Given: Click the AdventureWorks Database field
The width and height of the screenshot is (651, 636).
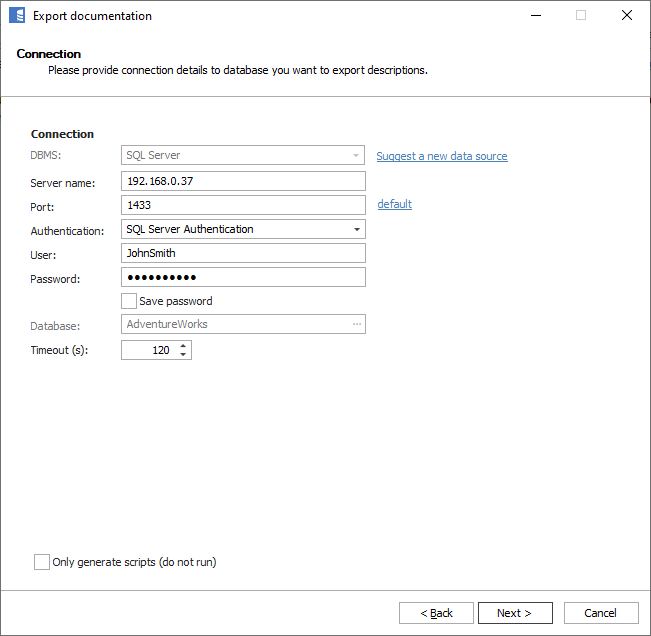Looking at the screenshot, I should tap(233, 324).
